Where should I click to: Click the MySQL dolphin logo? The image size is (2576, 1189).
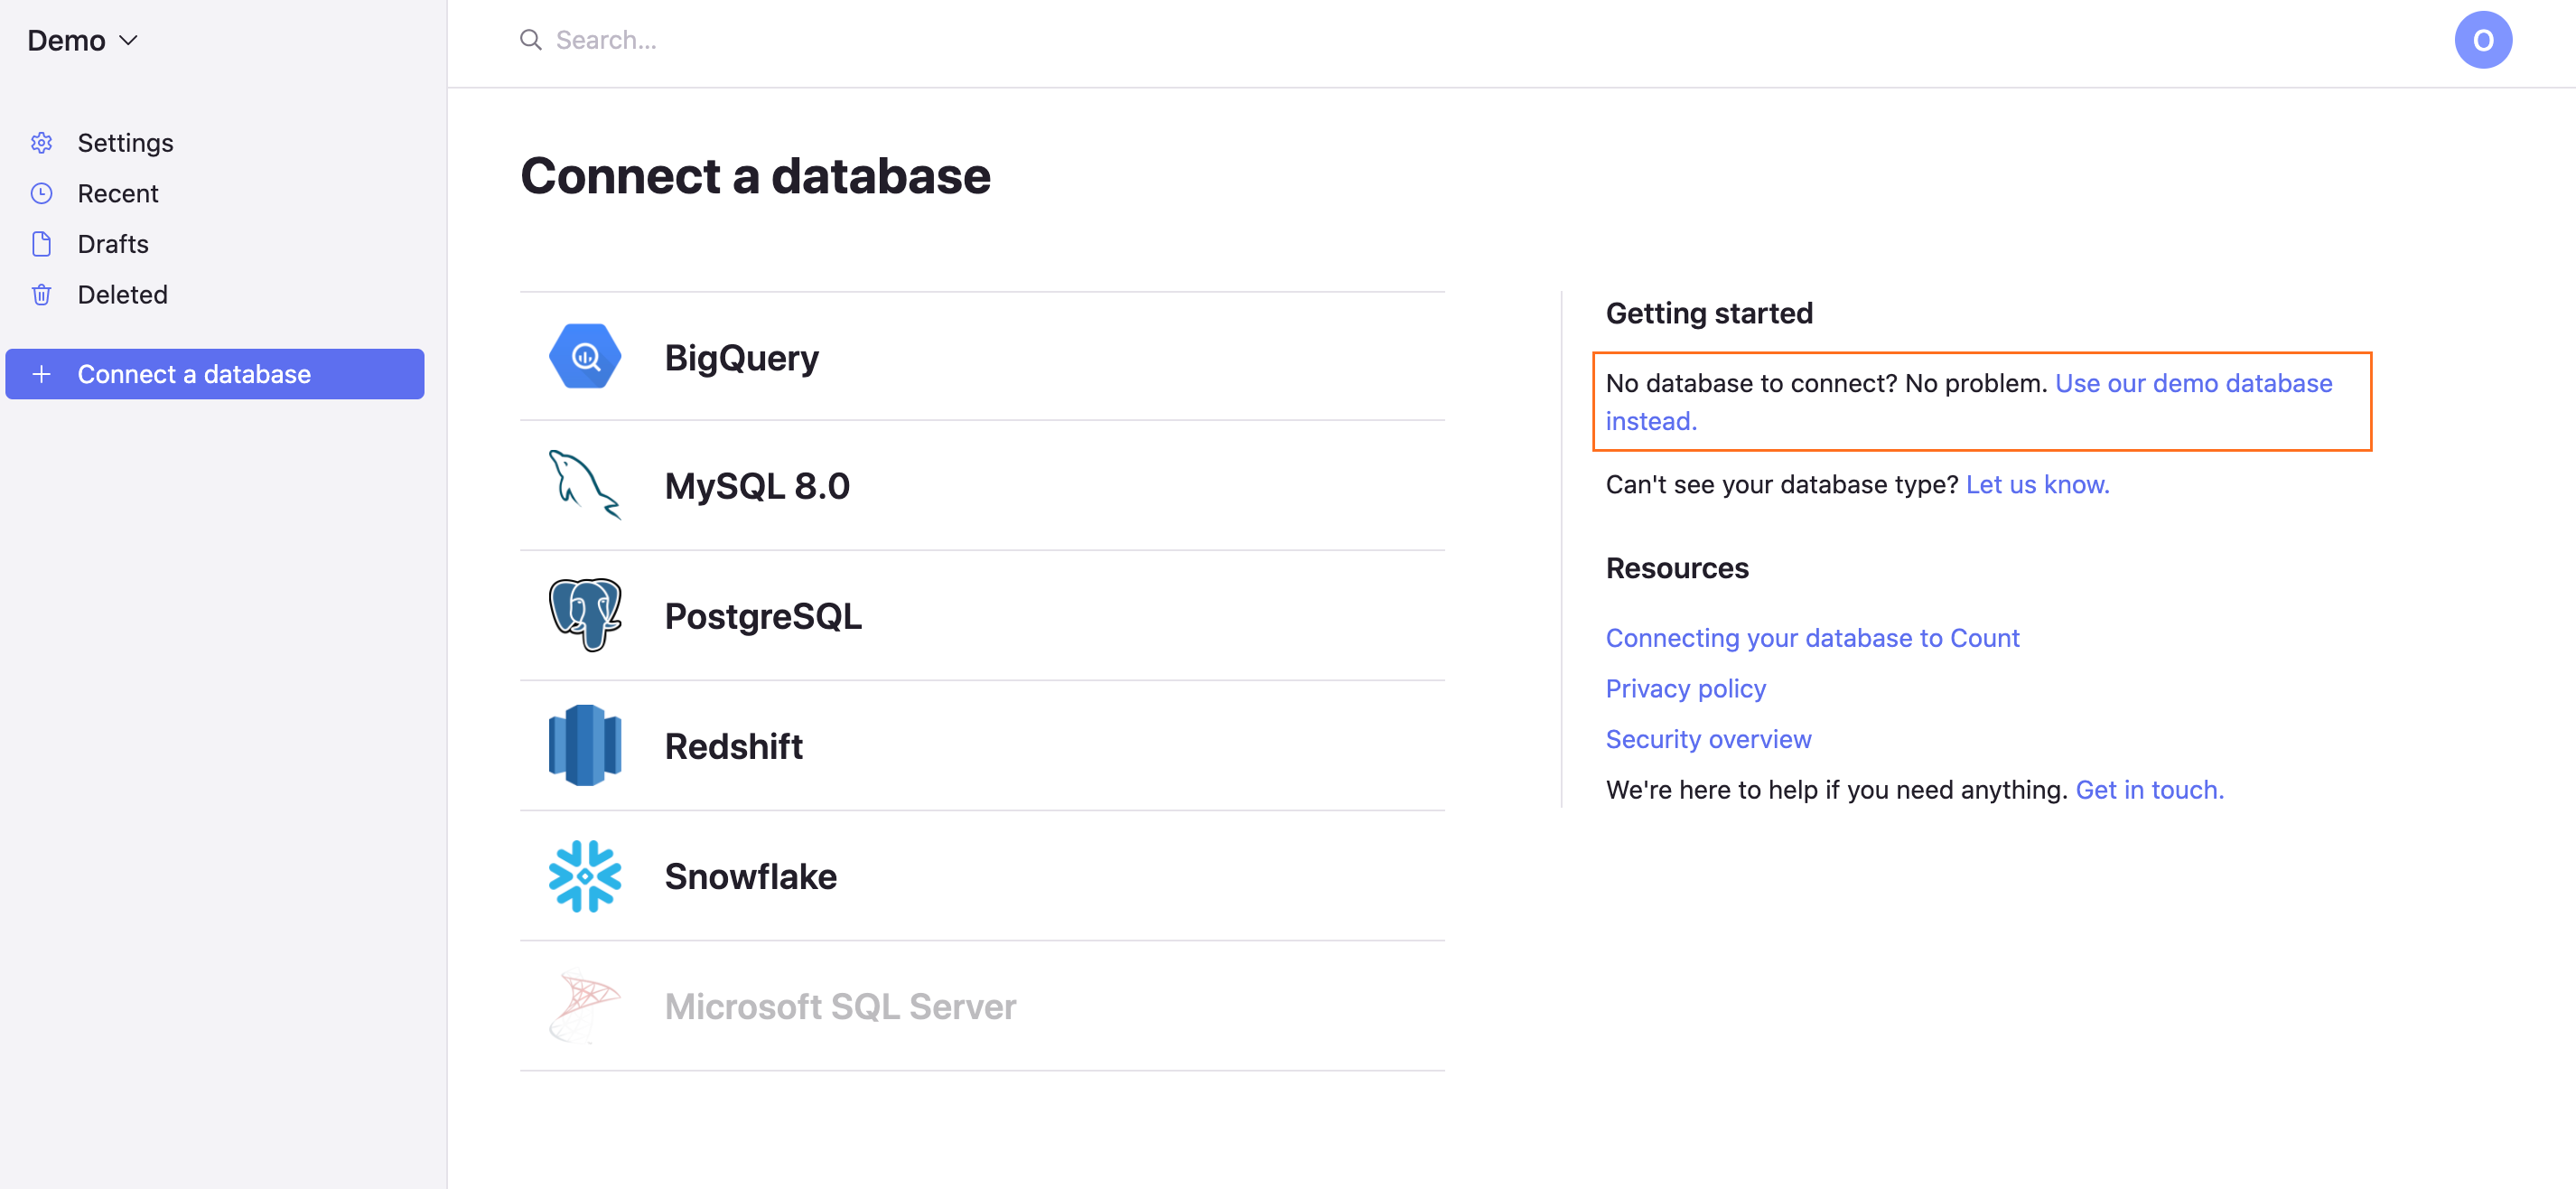pyautogui.click(x=585, y=486)
